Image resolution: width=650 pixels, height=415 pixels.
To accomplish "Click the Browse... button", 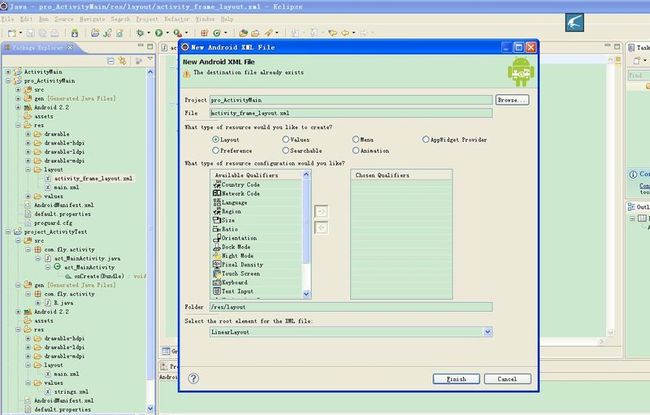I will [x=512, y=100].
